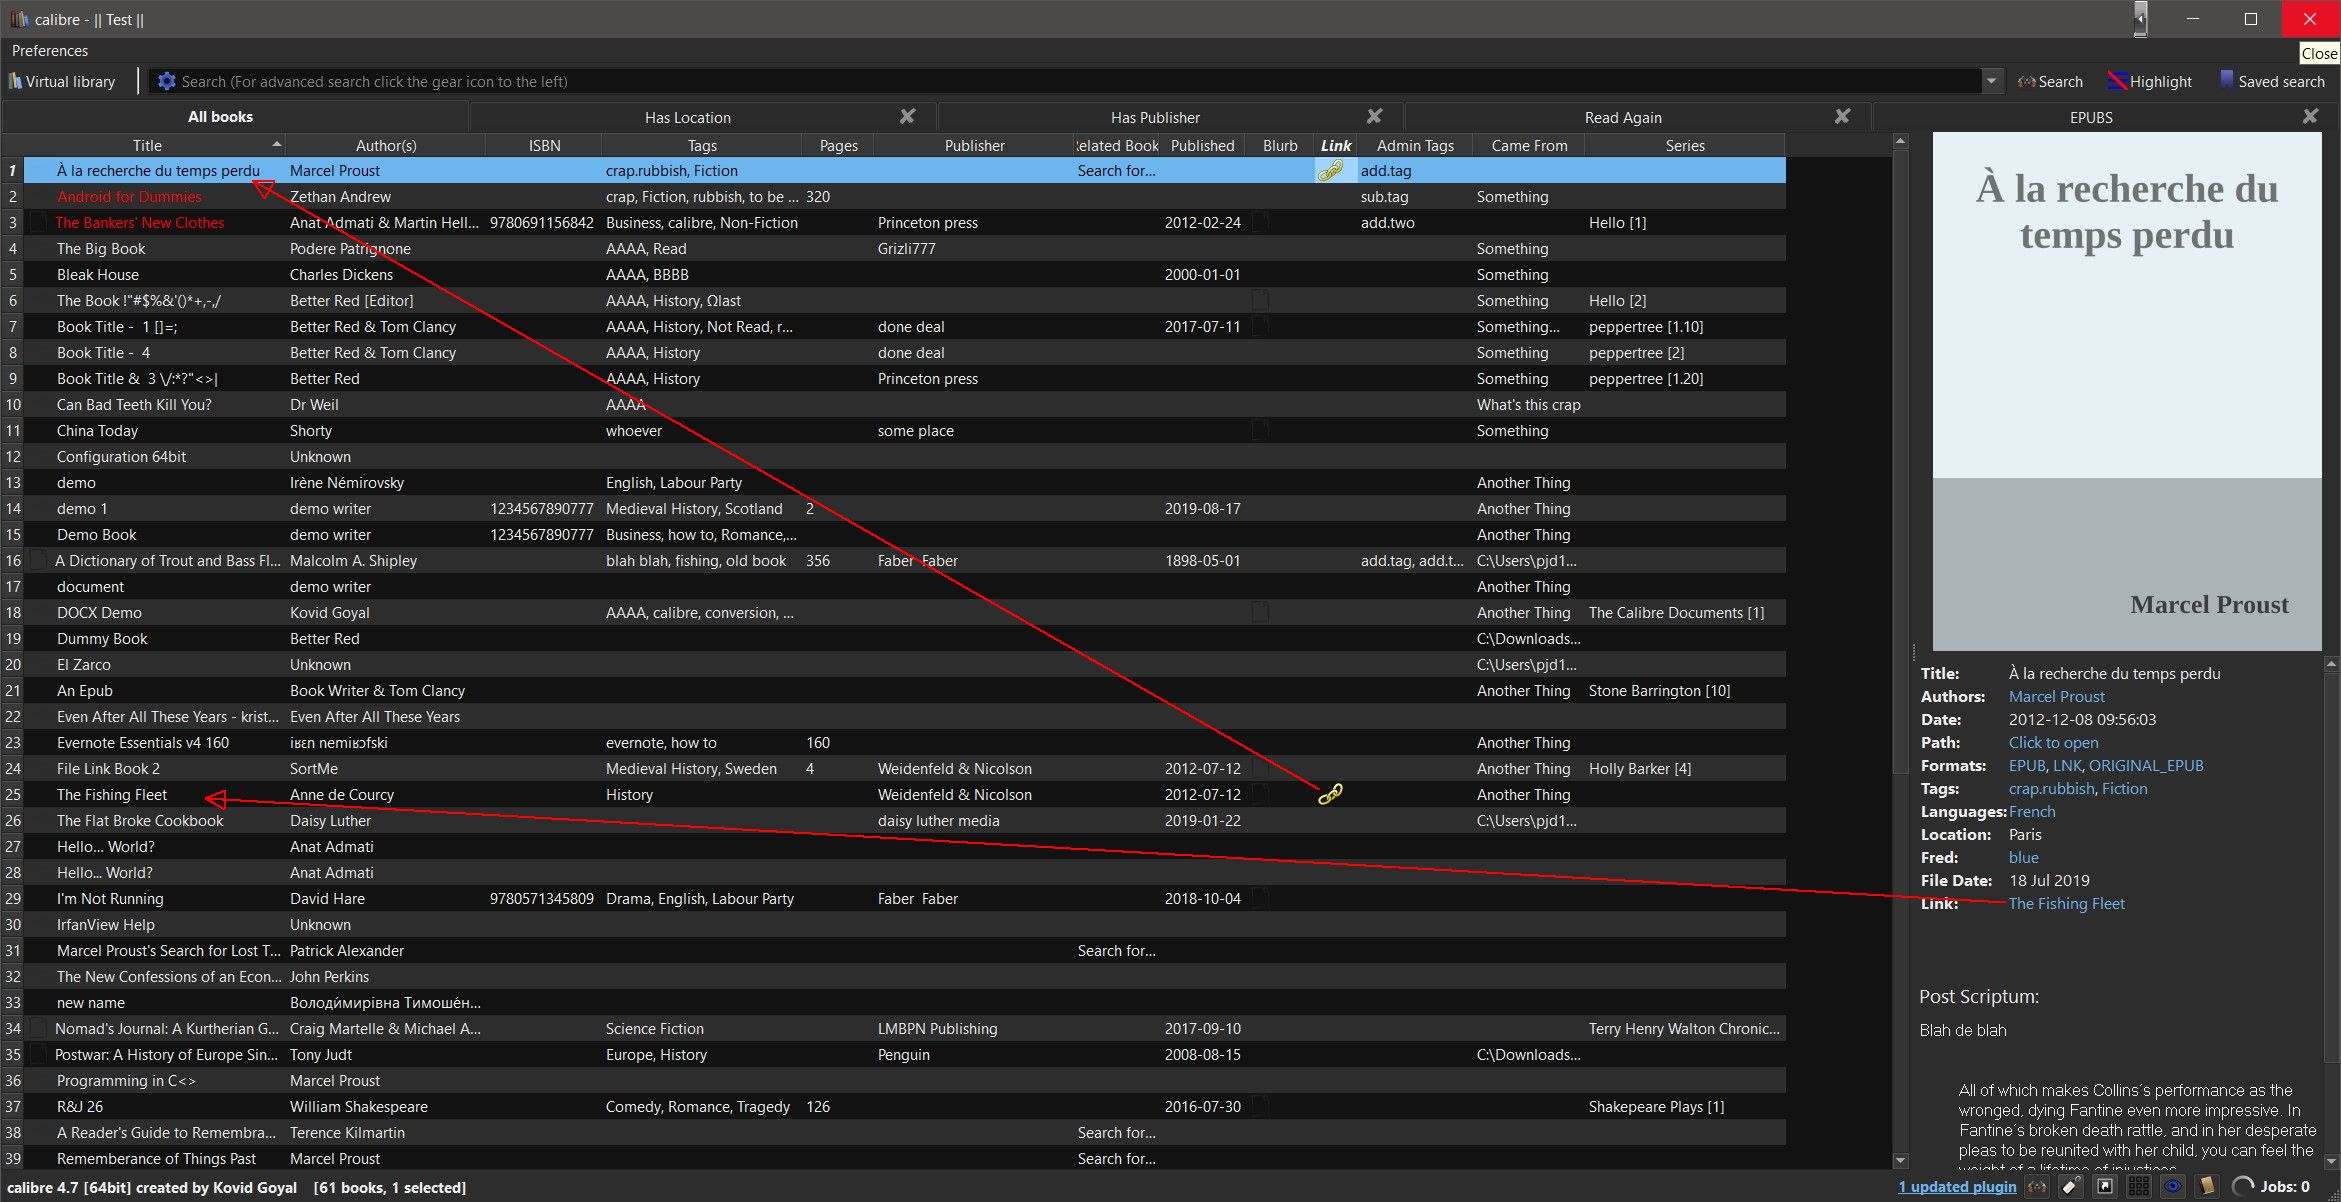
Task: Click the Highlight search results button
Action: pos(2150,82)
